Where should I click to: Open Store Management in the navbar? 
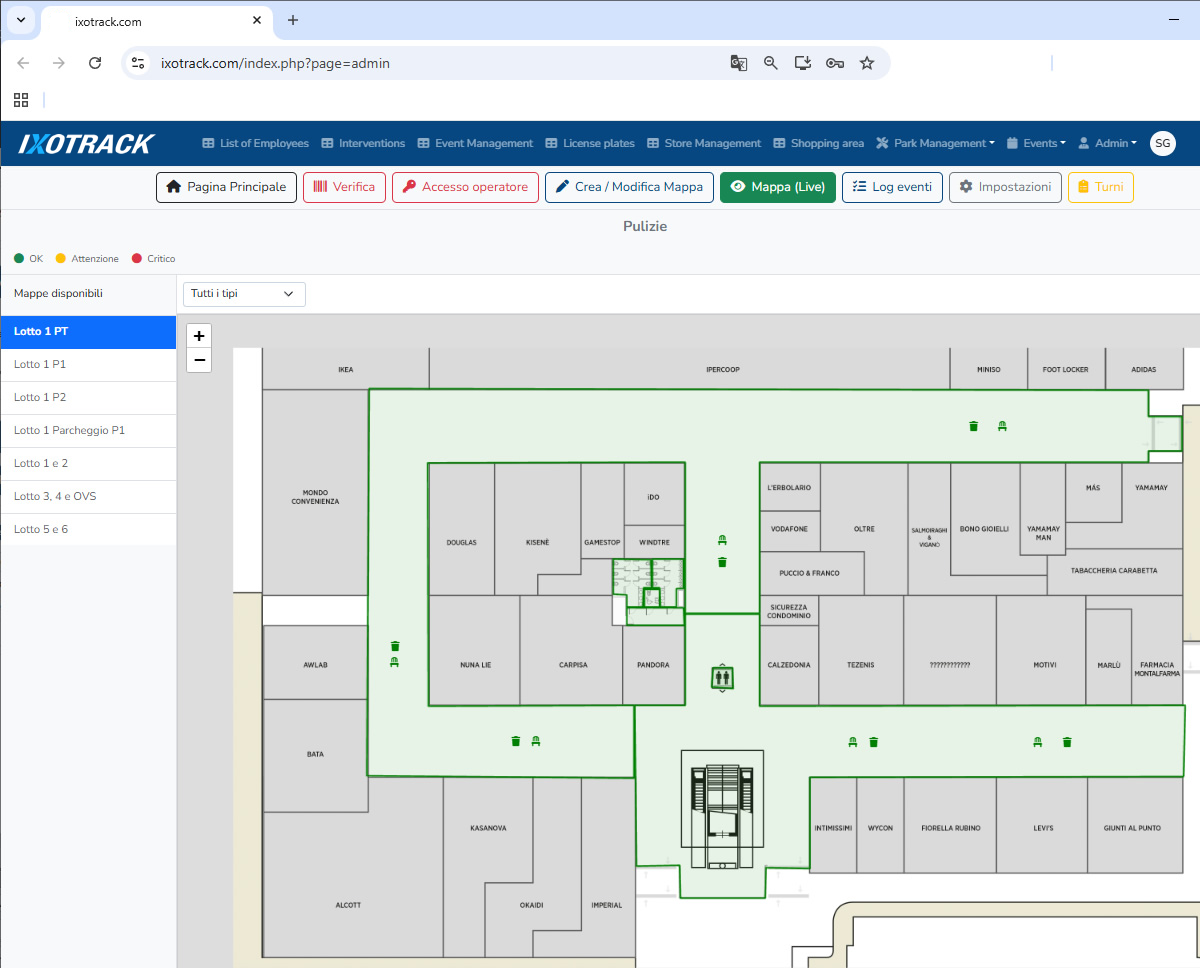pyautogui.click(x=704, y=143)
